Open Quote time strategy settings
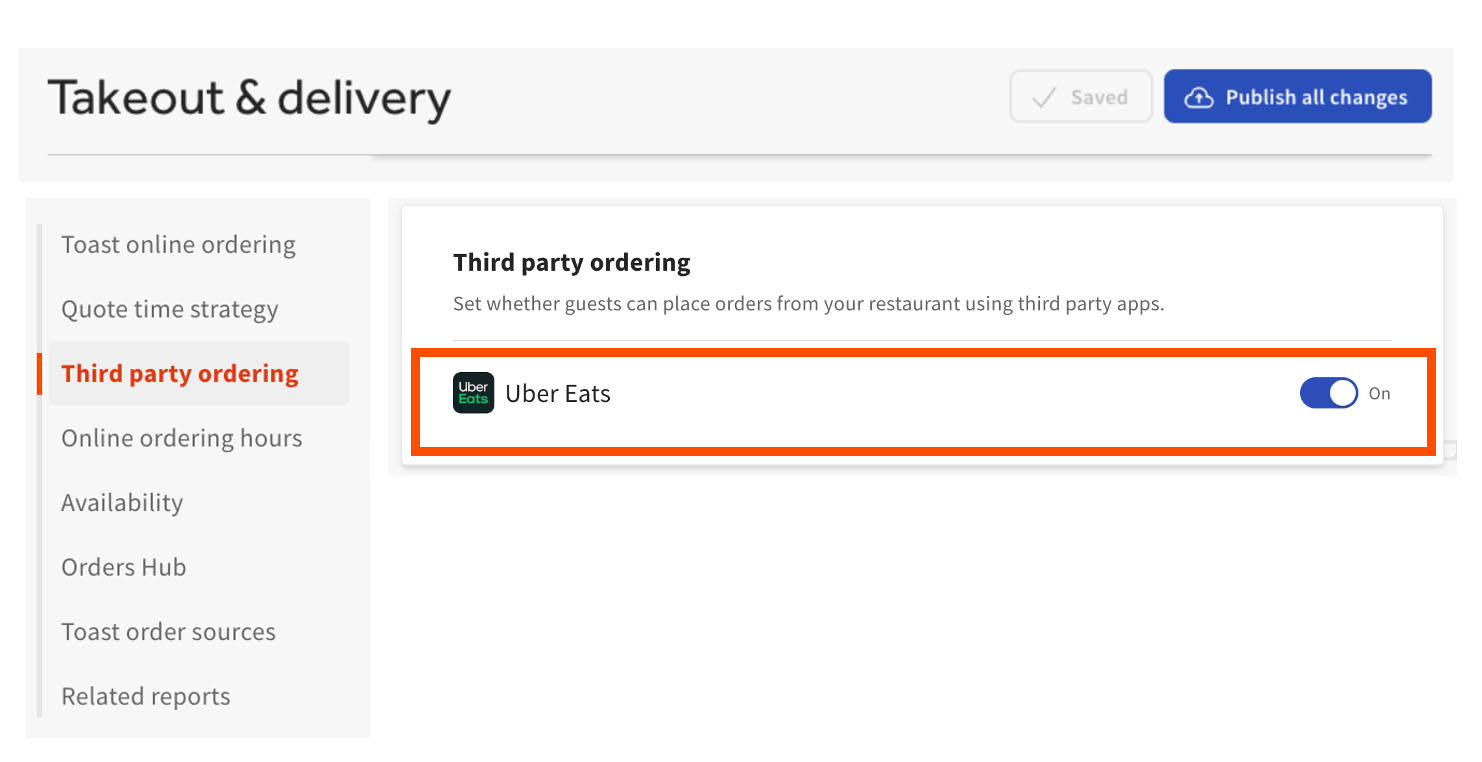 [x=170, y=309]
